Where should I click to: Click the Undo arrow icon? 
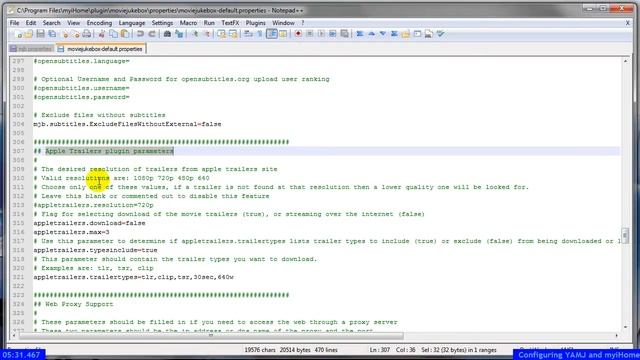(x=140, y=34)
